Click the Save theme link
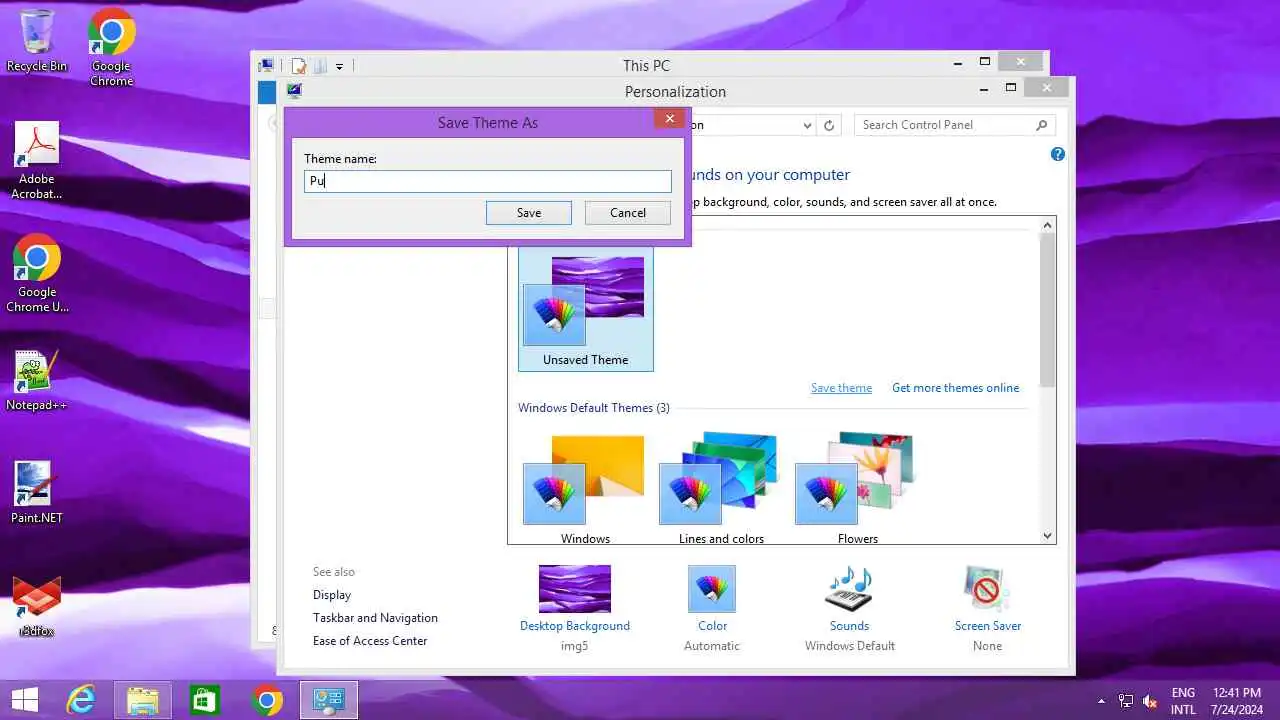This screenshot has width=1280, height=720. click(841, 388)
